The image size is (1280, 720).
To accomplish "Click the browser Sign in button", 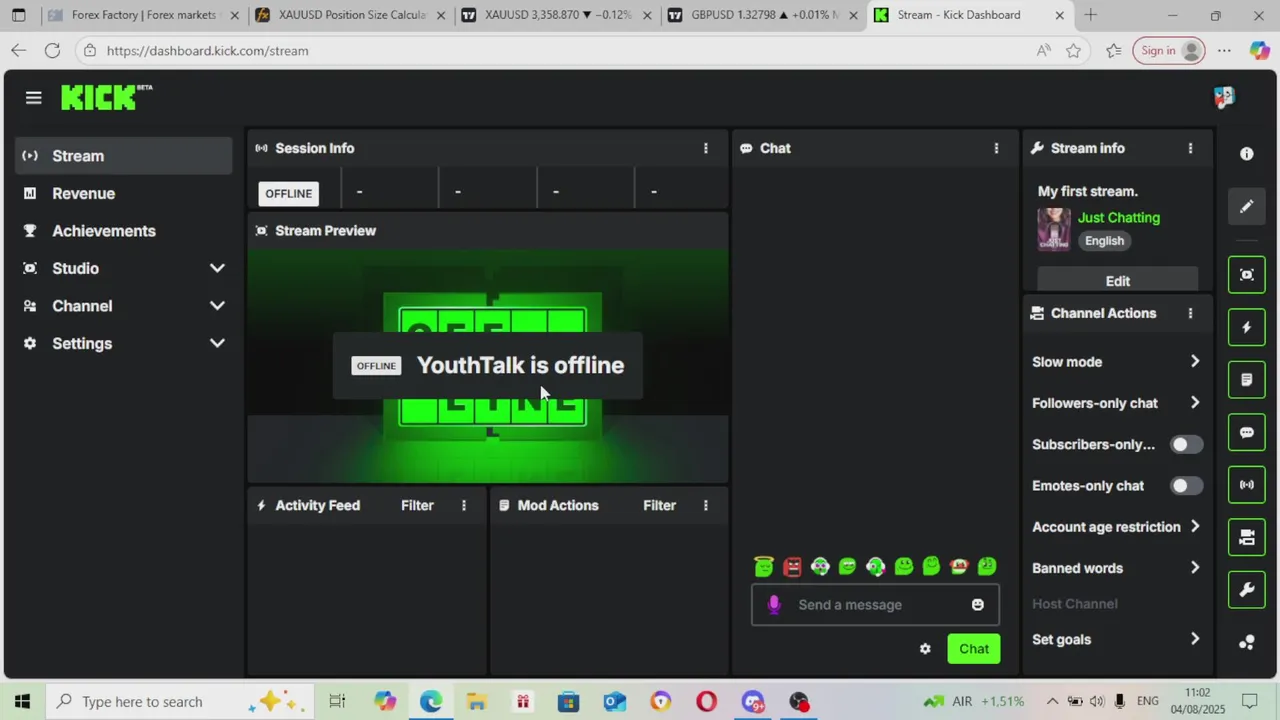I will (x=1169, y=51).
